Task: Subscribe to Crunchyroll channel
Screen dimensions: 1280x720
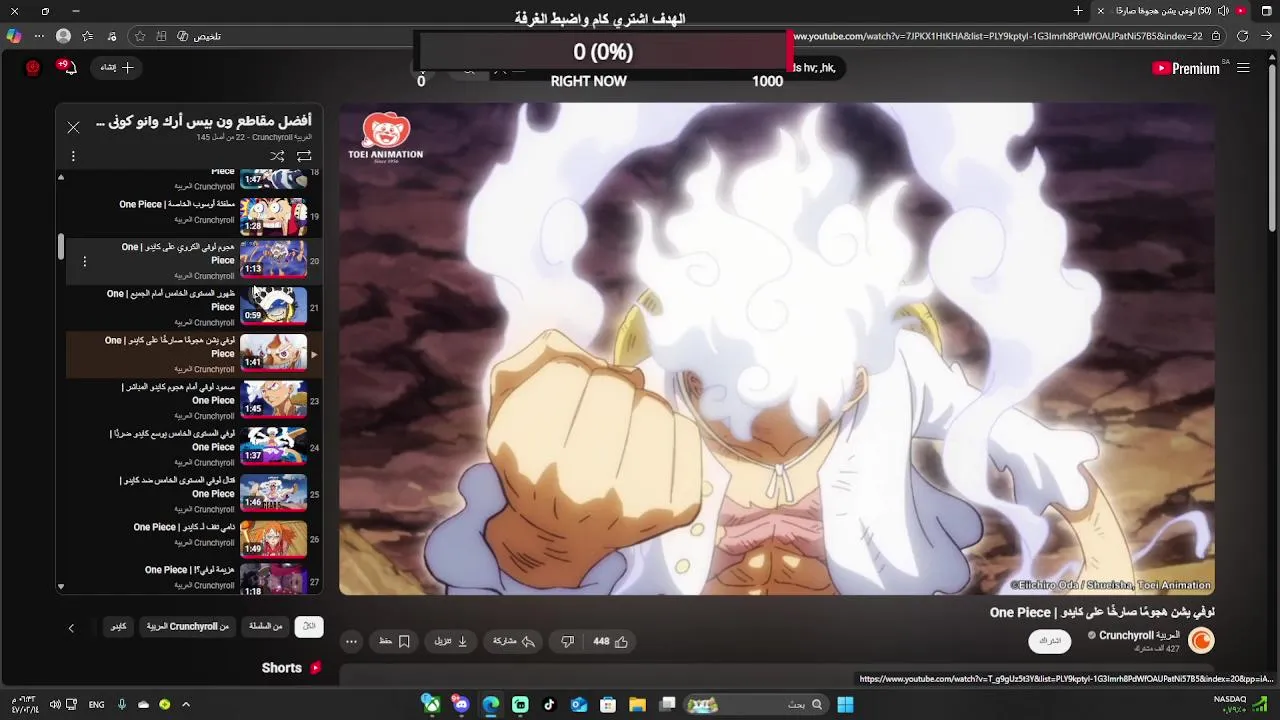Action: [1049, 641]
